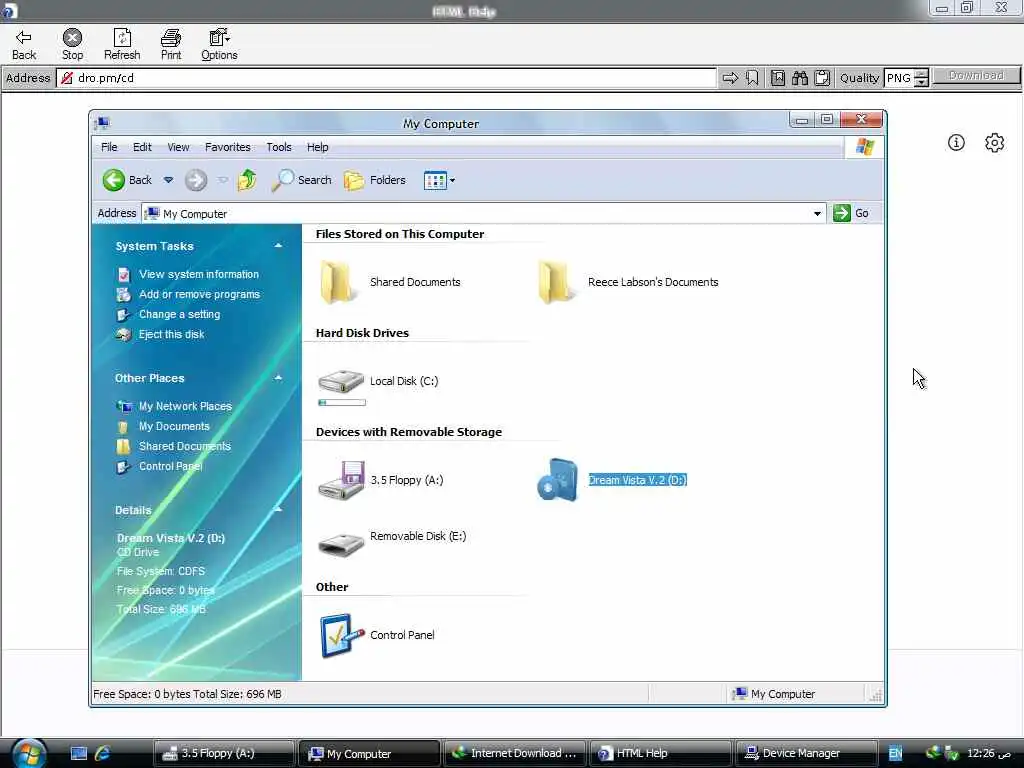
Task: Toggle the Folders pane button
Action: coord(375,180)
